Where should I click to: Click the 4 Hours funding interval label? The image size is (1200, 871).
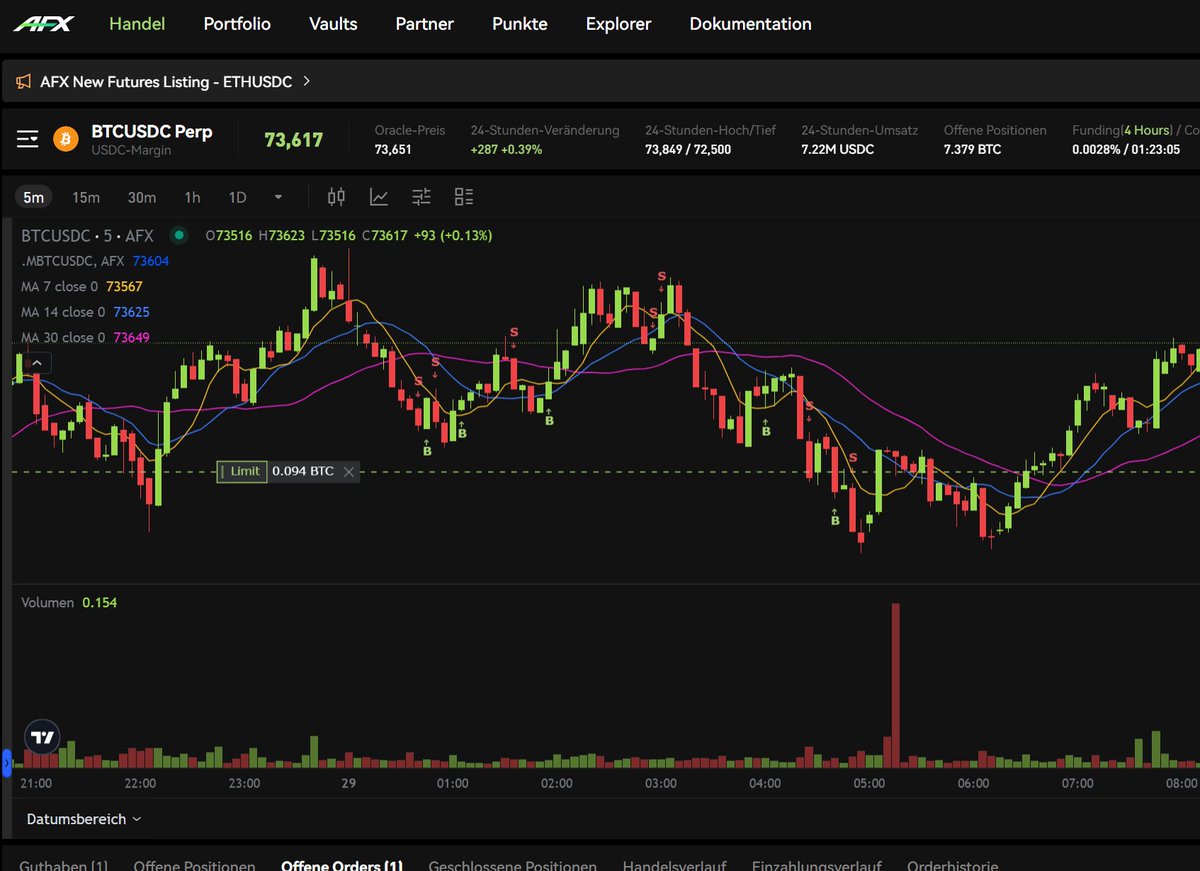click(x=1146, y=130)
